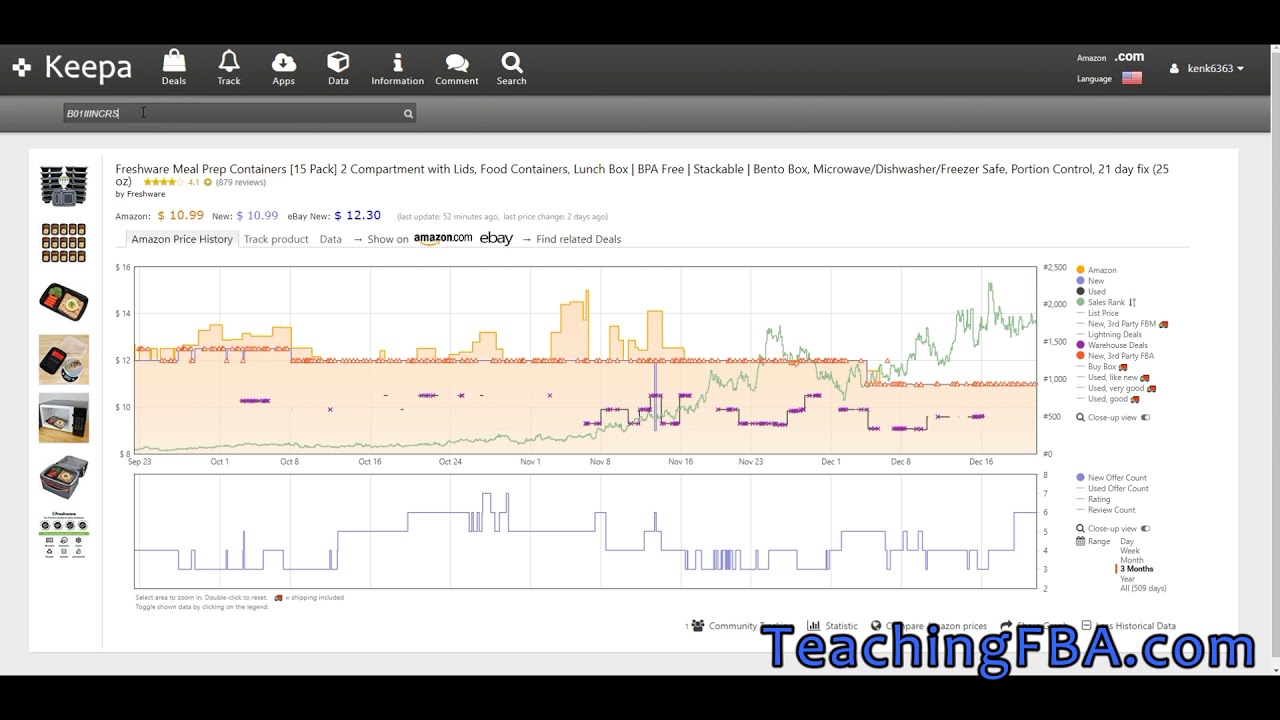This screenshot has width=1280, height=720.
Task: Show product on eBay via the ebay logo
Action: pos(496,238)
